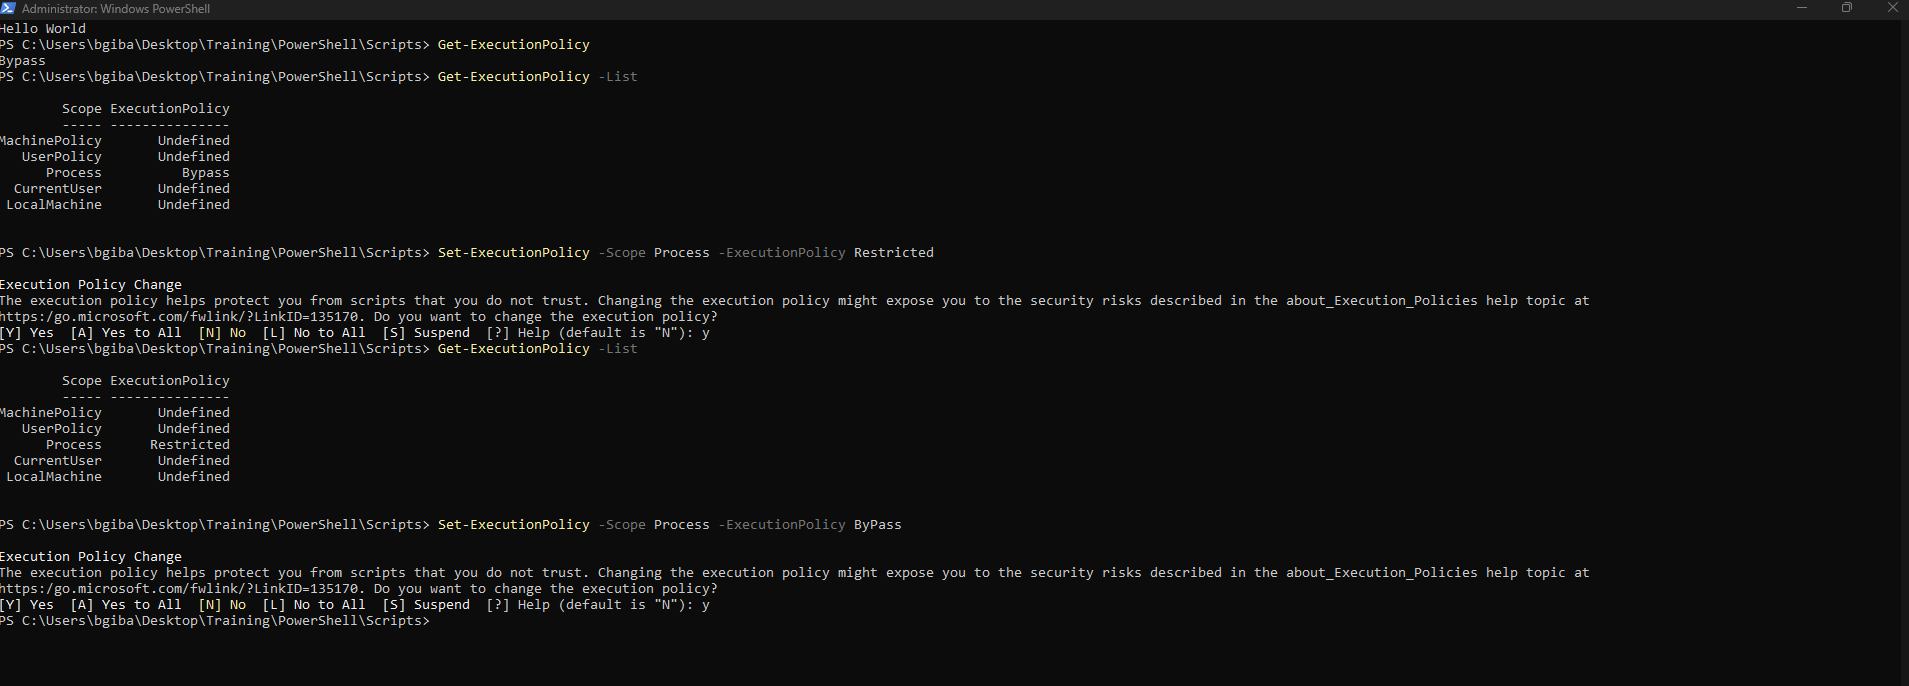Click the Execution Policy Change heading
1909x686 pixels.
[90, 284]
